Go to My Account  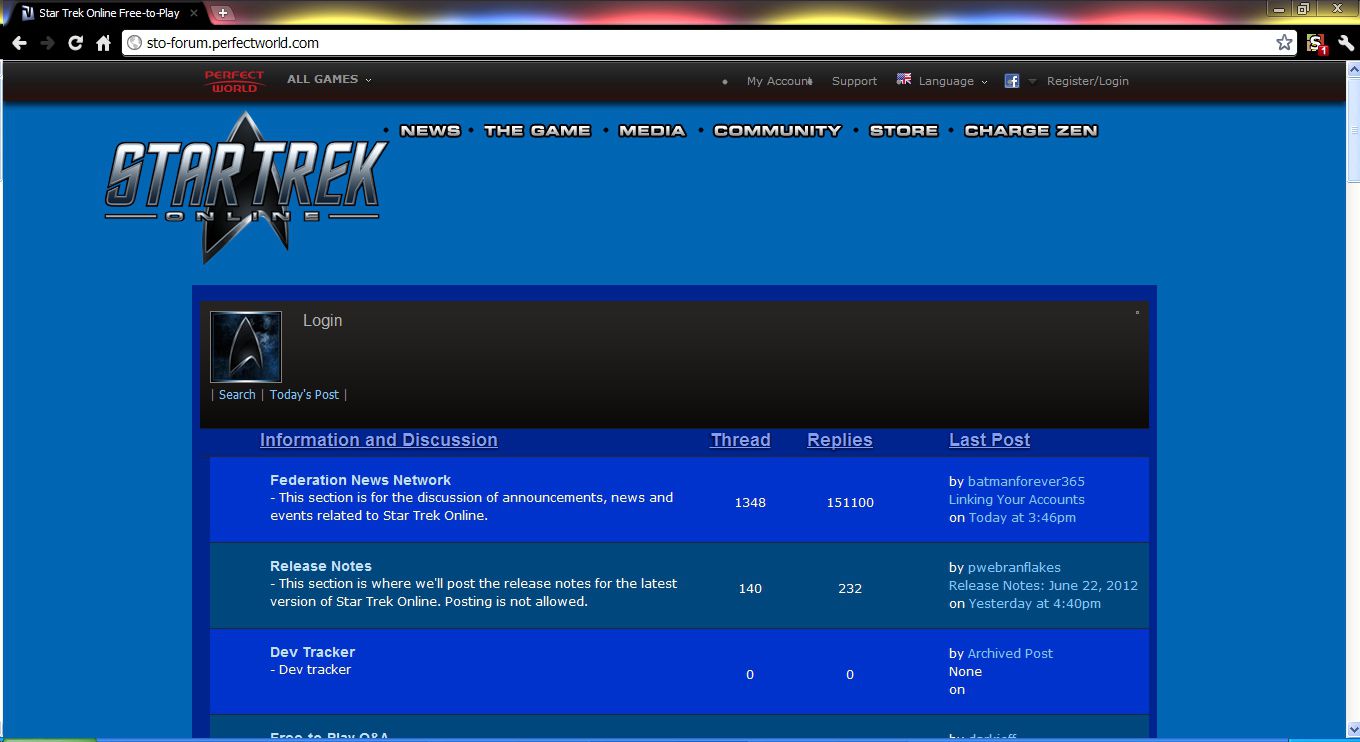pos(779,81)
